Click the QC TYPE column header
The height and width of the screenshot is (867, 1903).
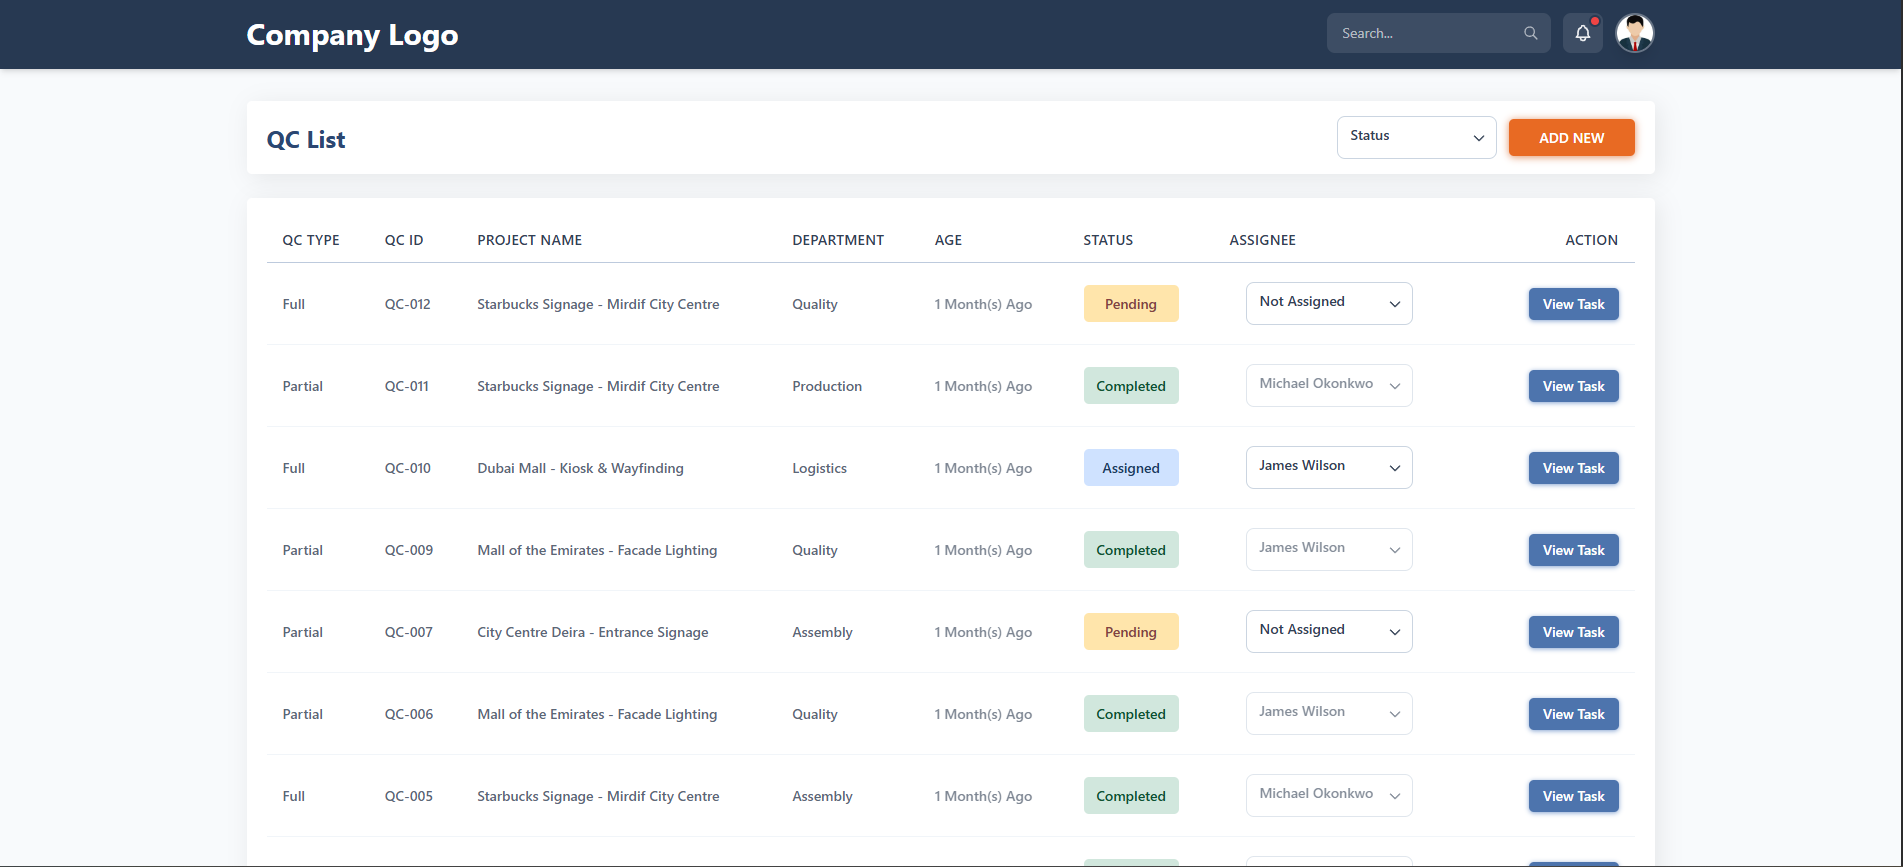(311, 240)
